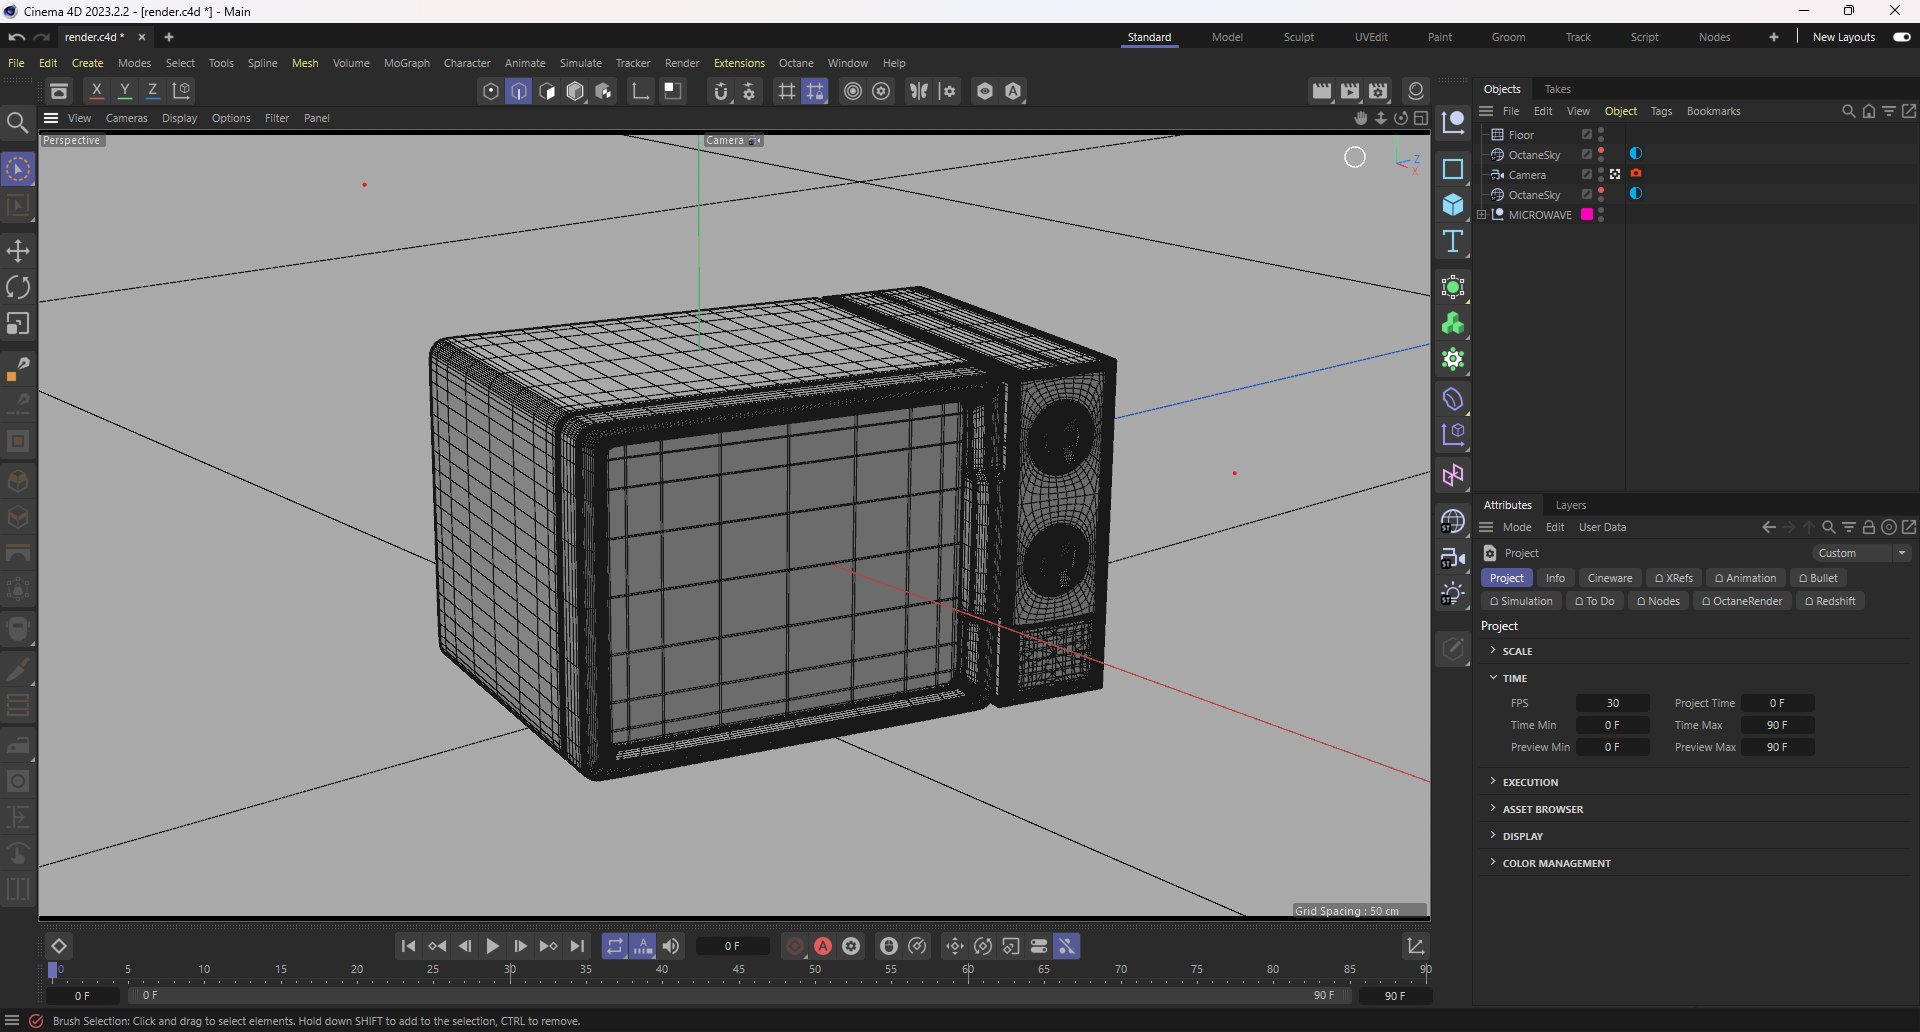The width and height of the screenshot is (1920, 1032).
Task: Open Edit Render Settings icon
Action: tap(1379, 91)
